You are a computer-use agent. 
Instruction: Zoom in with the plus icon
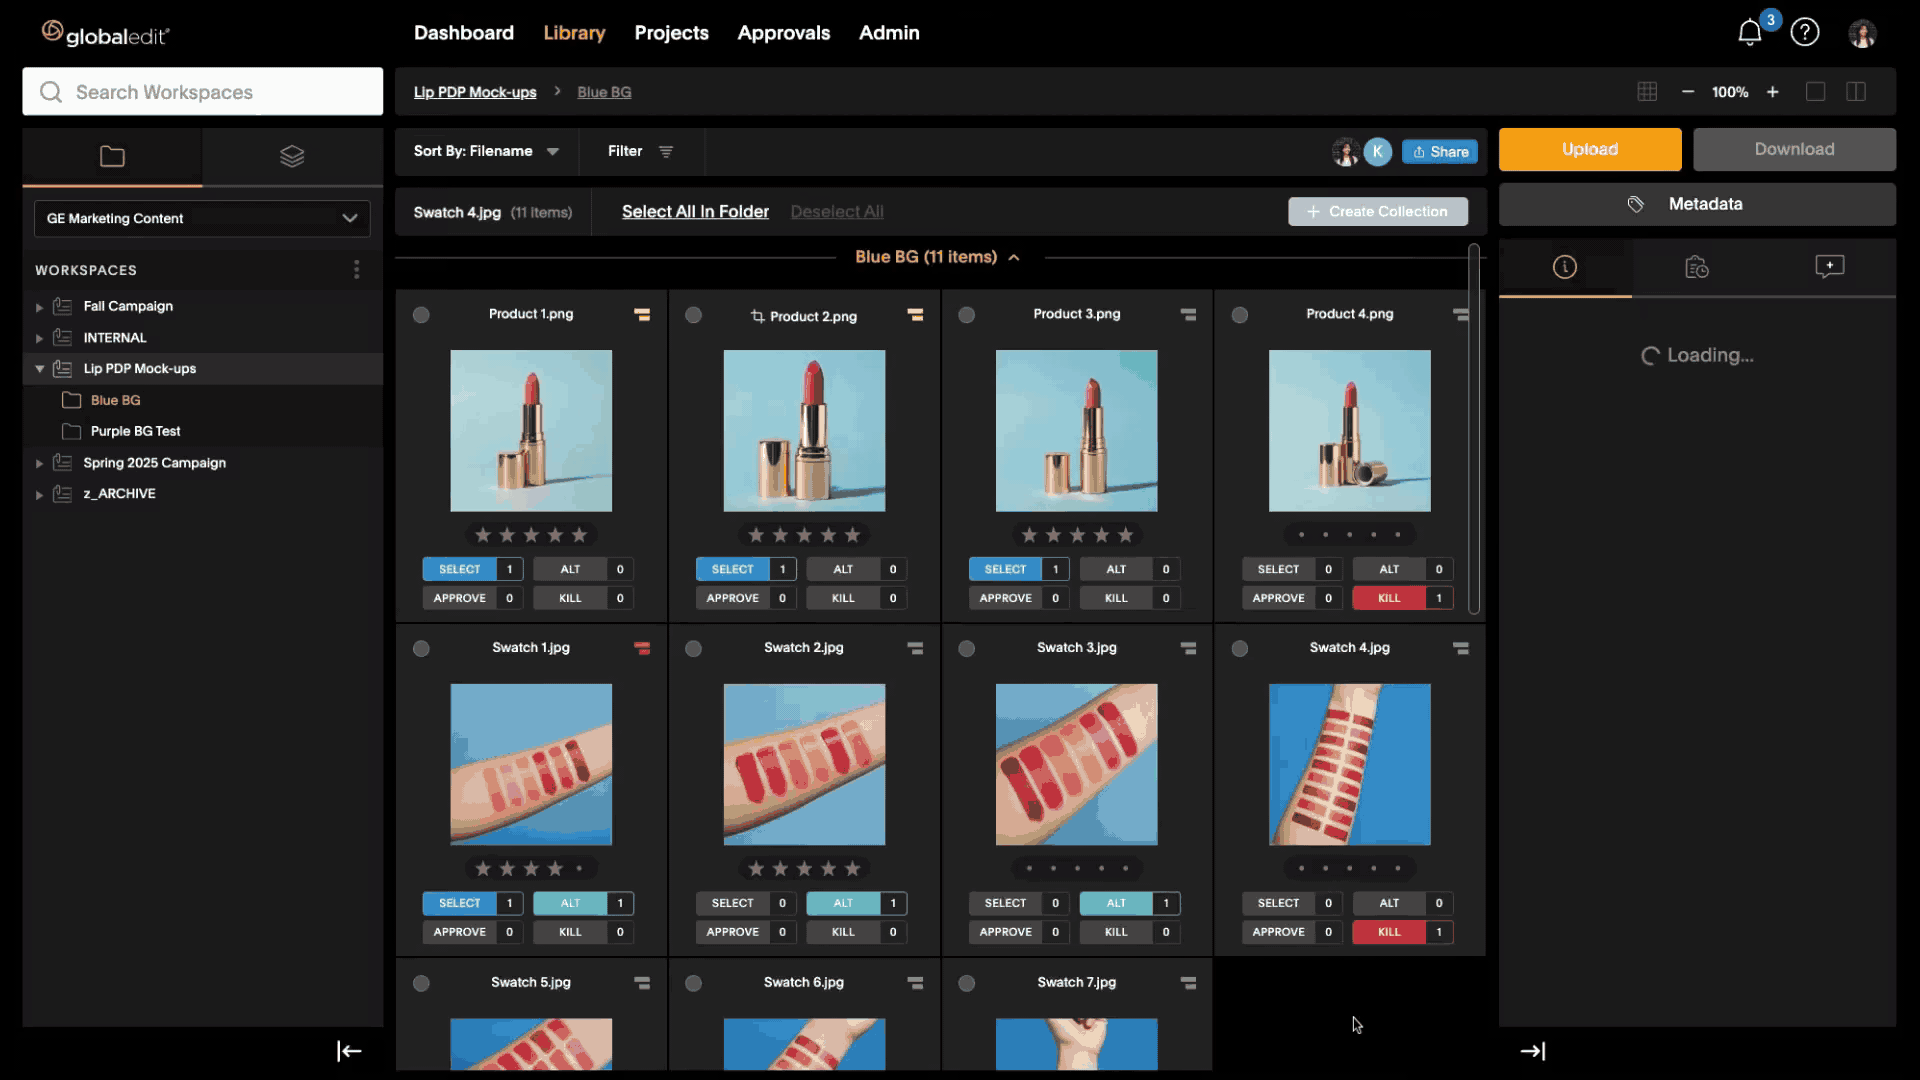1773,92
